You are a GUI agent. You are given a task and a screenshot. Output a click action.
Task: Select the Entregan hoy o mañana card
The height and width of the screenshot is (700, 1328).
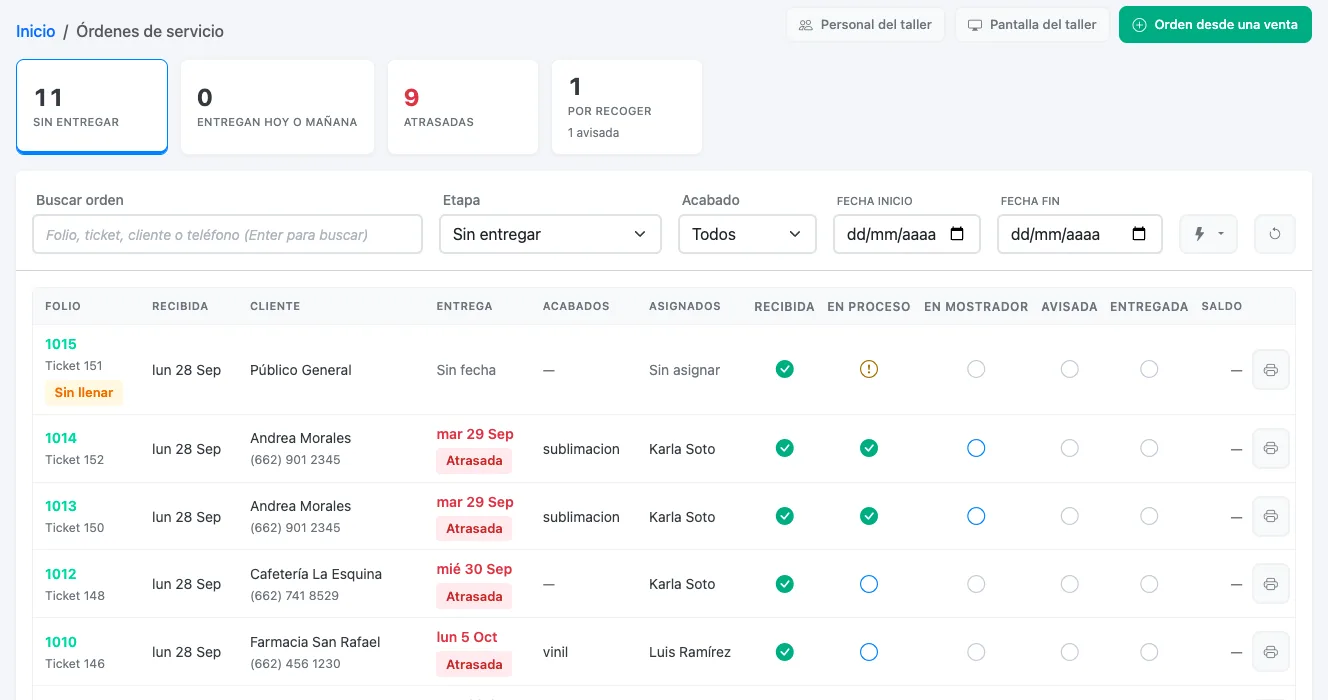point(277,107)
